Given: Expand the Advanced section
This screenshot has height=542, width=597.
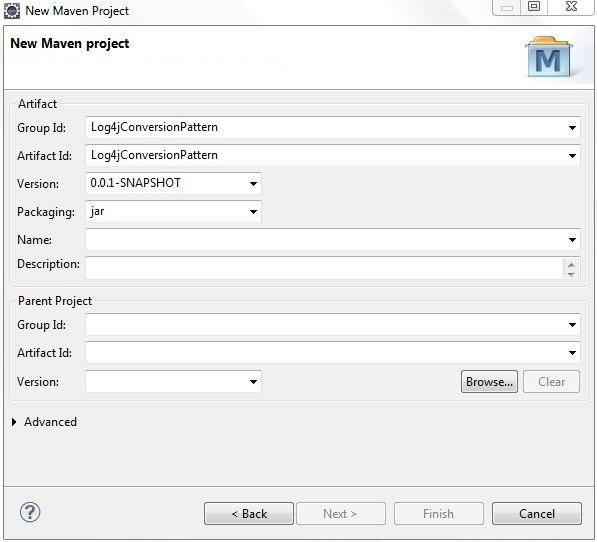Looking at the screenshot, I should [14, 422].
